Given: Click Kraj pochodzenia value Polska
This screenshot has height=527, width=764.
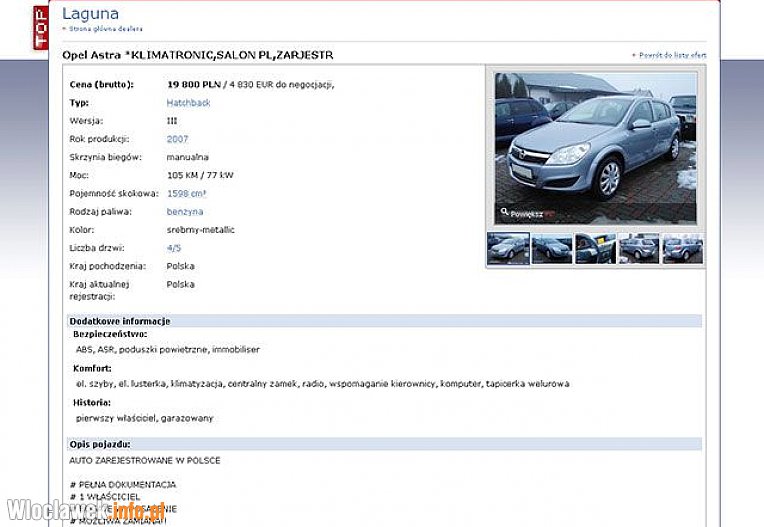Looking at the screenshot, I should [181, 266].
